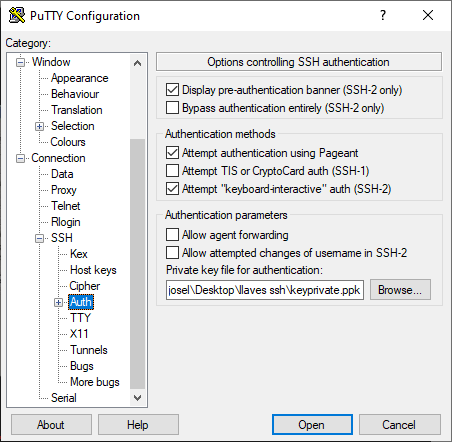Disable Attempt authentication using Pageant
Screen dimensions: 452x442
172,153
